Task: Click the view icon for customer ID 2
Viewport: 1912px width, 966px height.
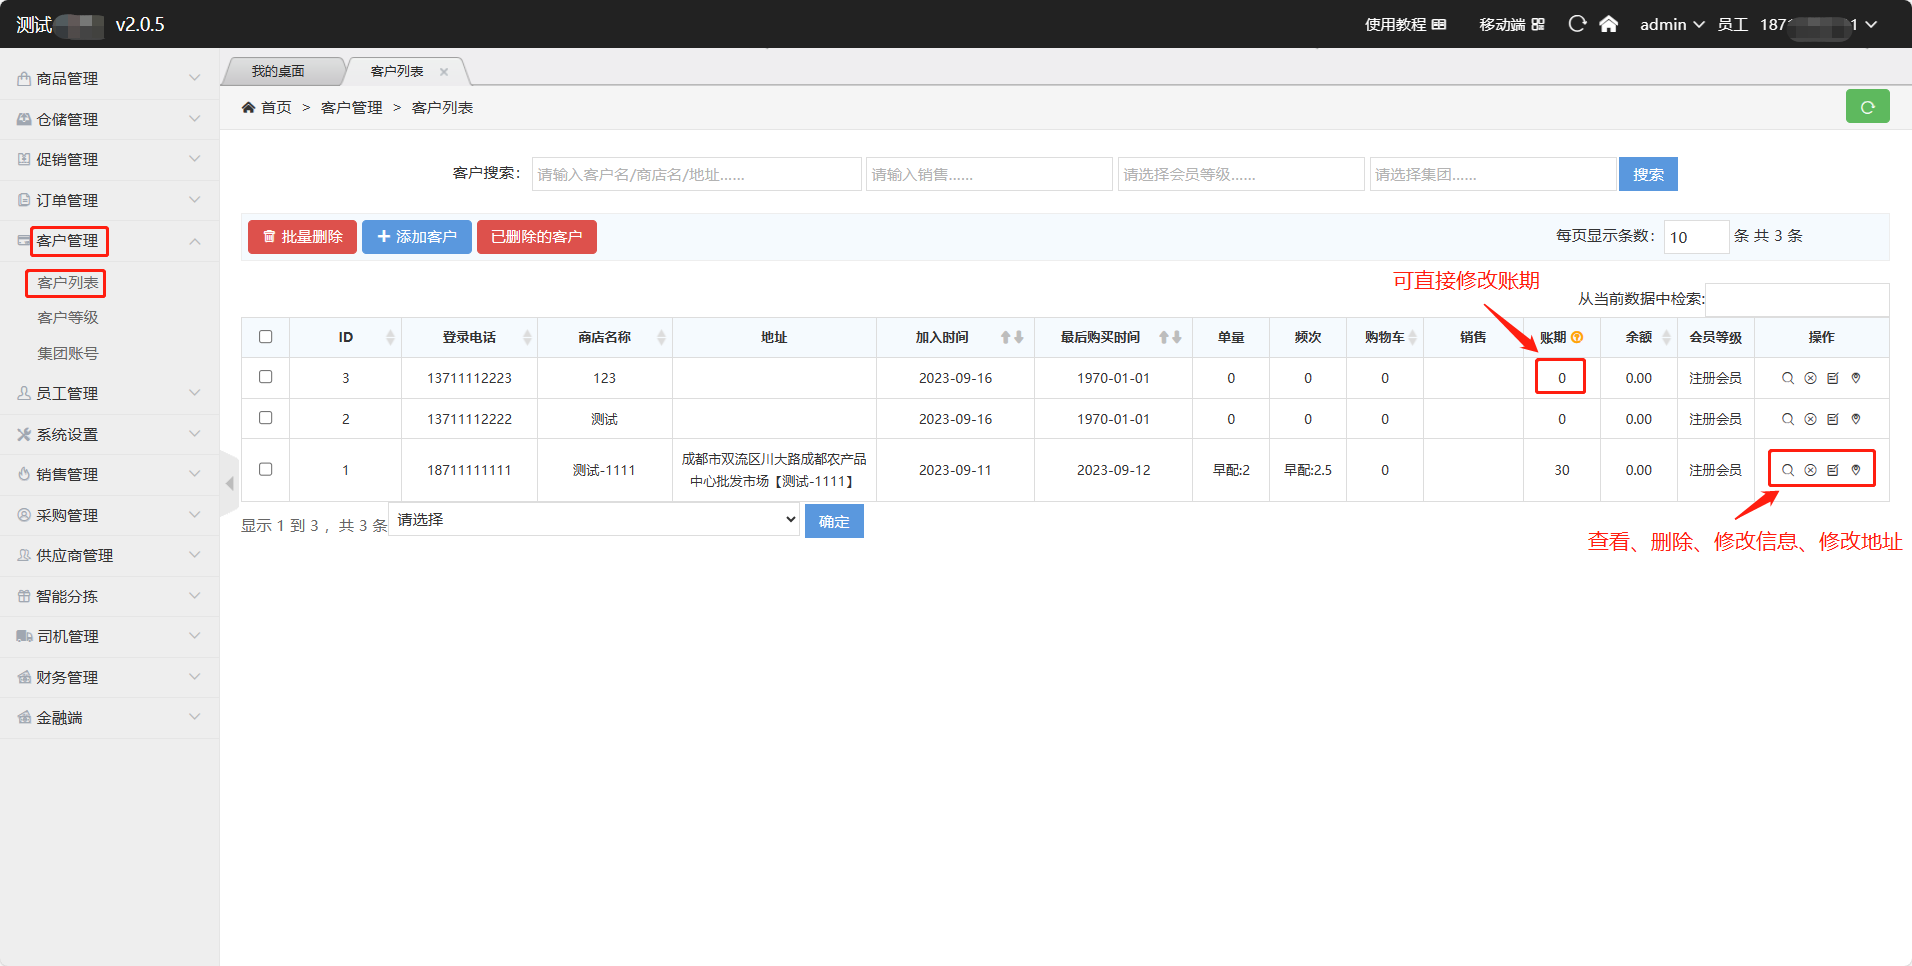Action: point(1788,419)
